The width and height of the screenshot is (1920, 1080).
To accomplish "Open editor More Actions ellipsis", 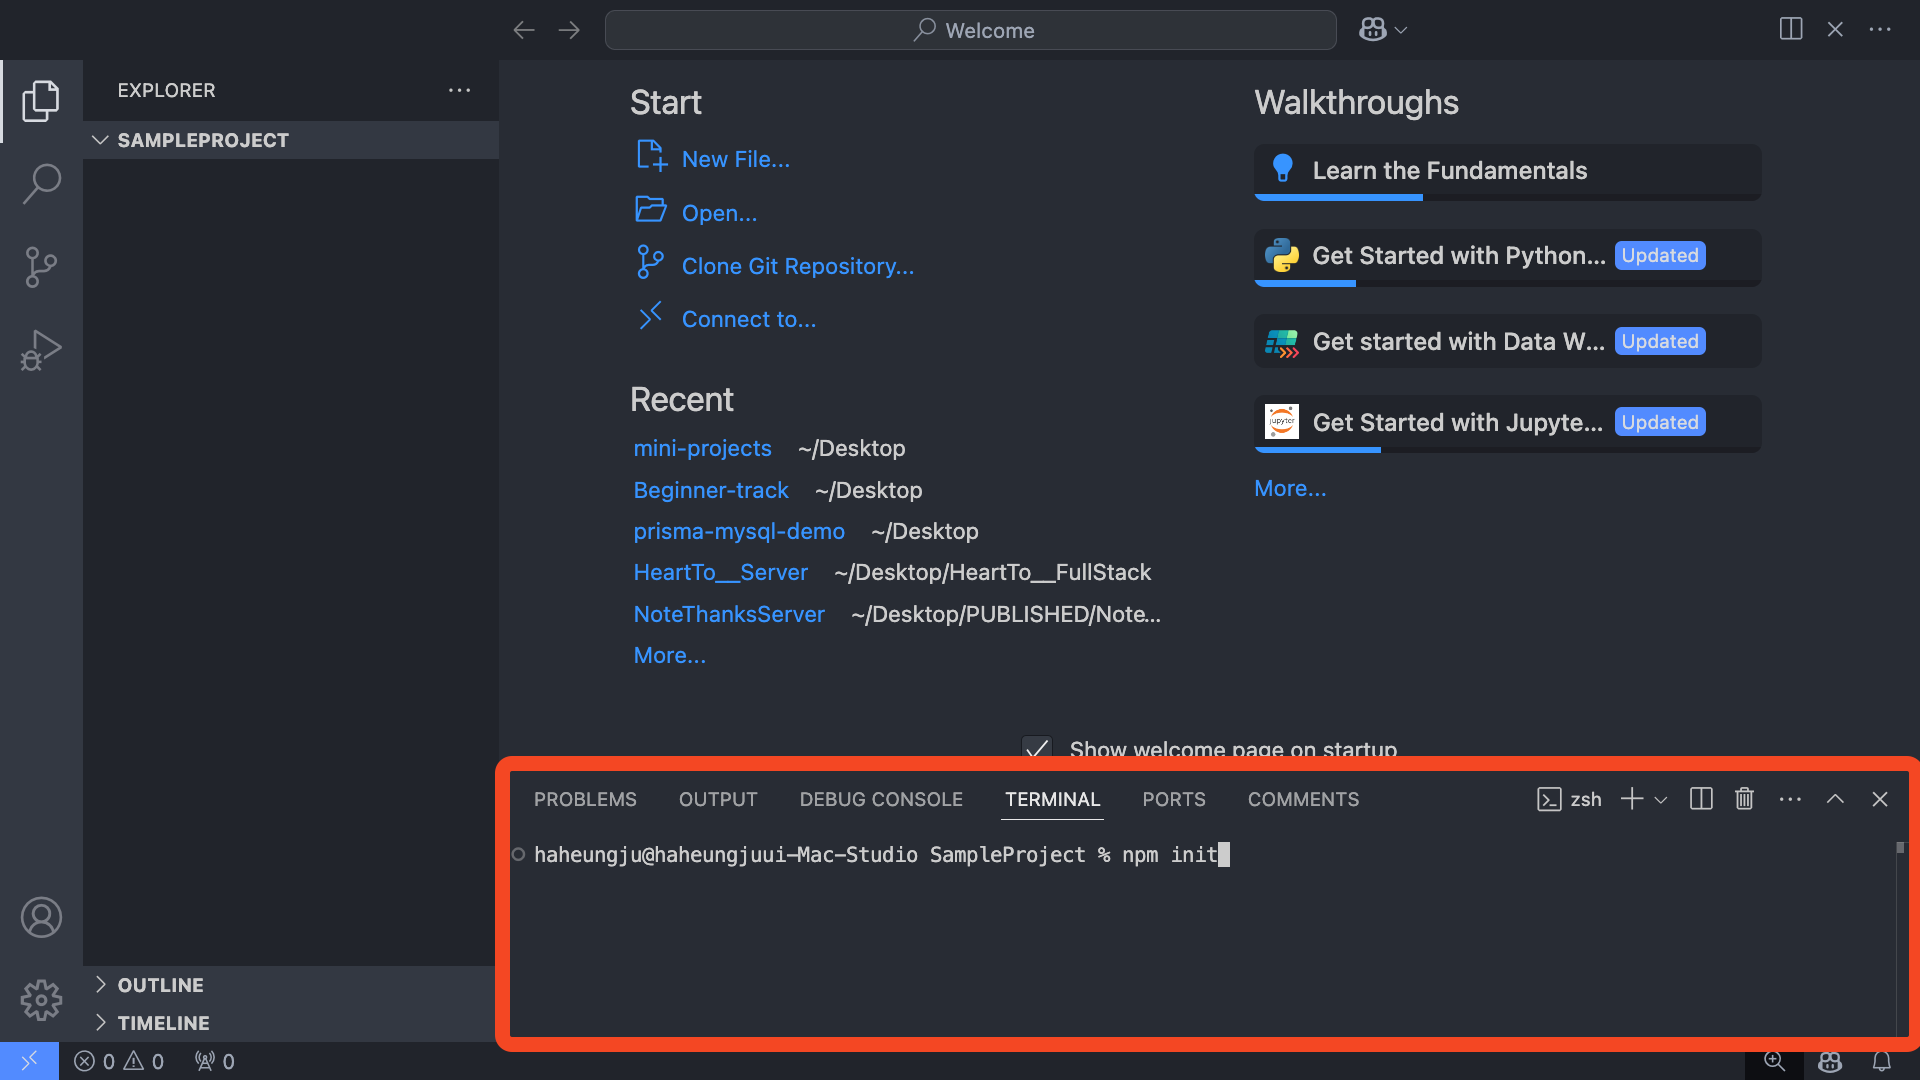I will pos(1880,29).
